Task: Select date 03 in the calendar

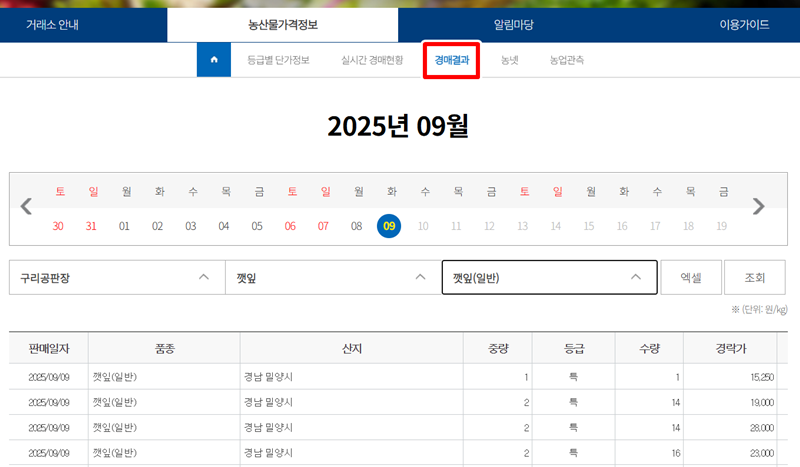Action: (x=191, y=226)
